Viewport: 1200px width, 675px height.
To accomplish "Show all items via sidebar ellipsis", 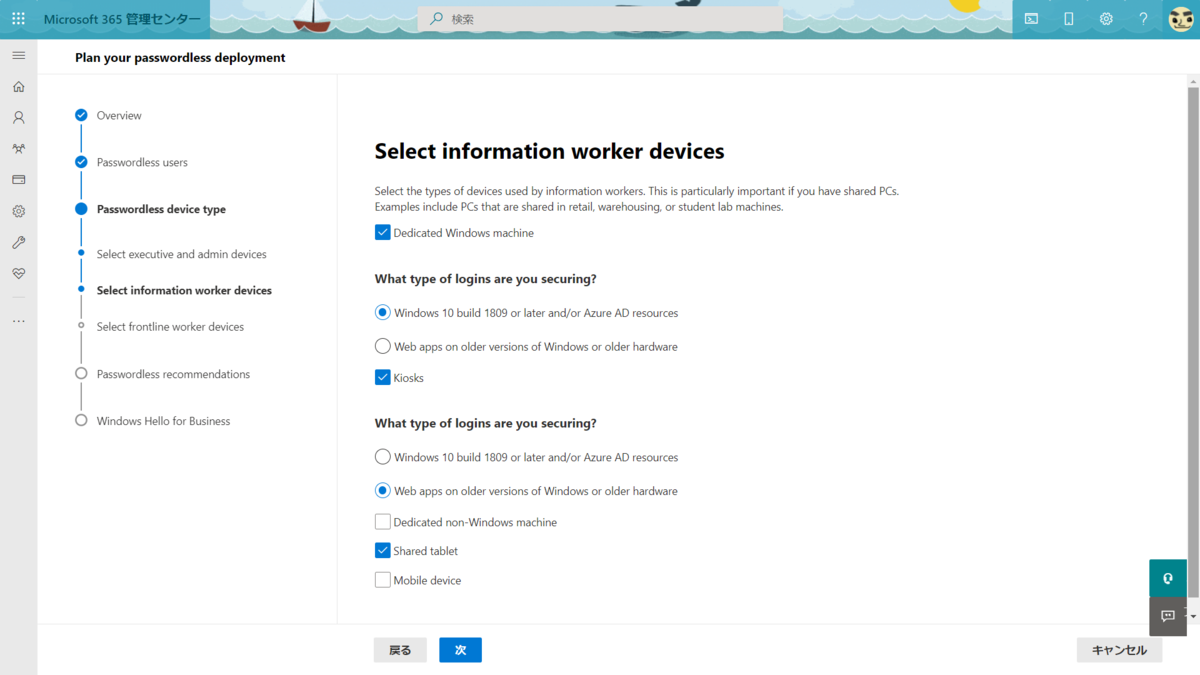I will coord(18,321).
